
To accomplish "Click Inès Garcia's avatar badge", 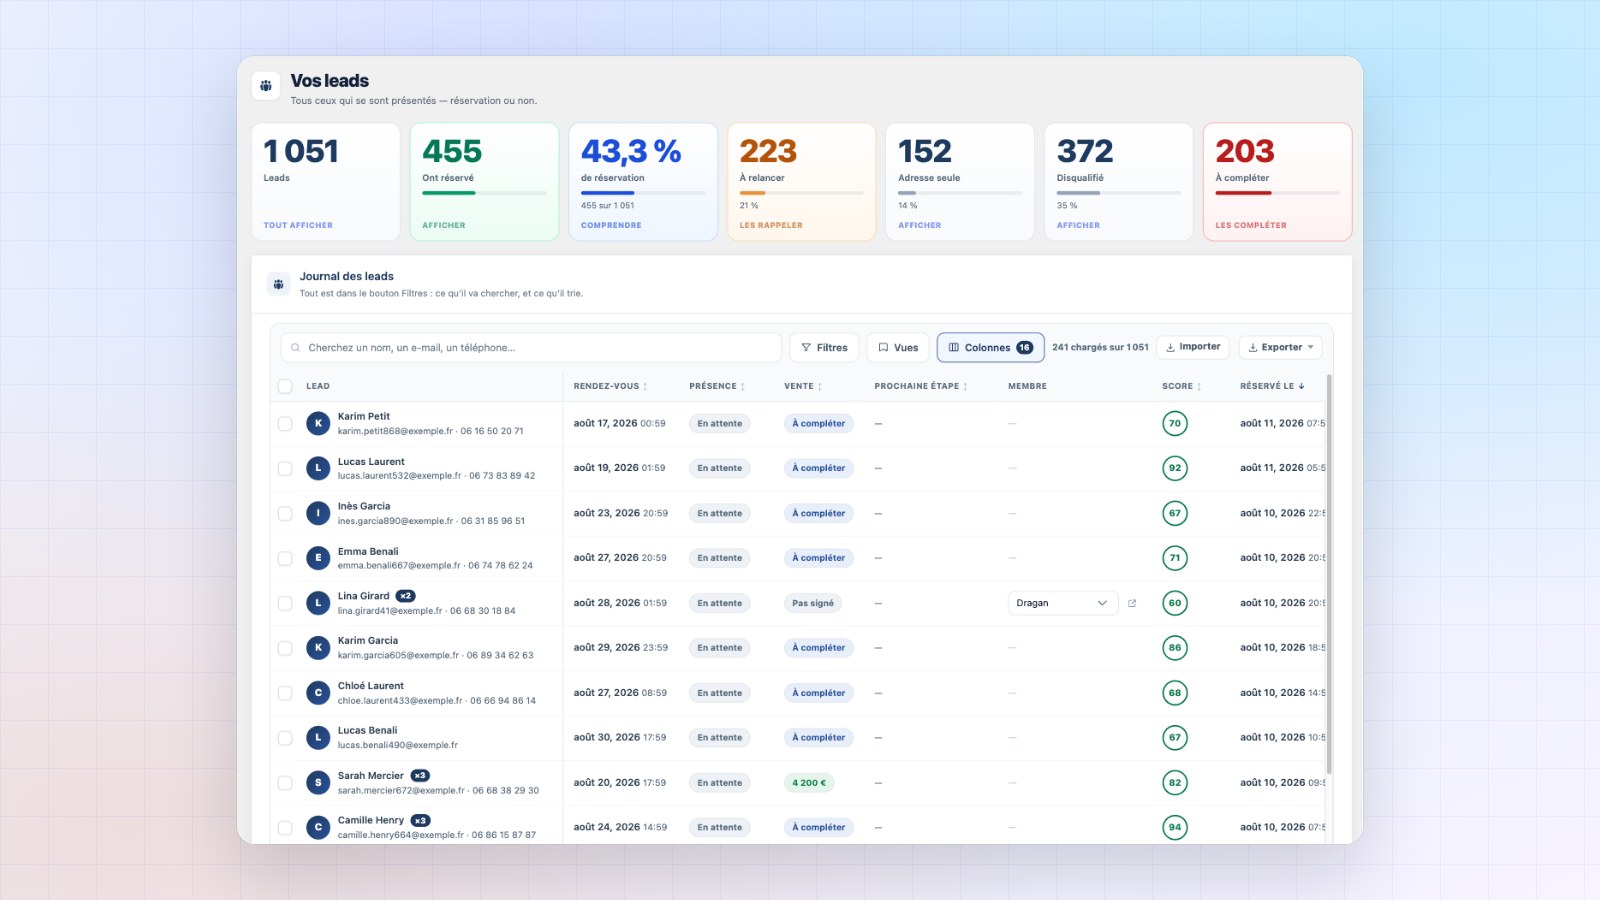I will click(x=318, y=513).
